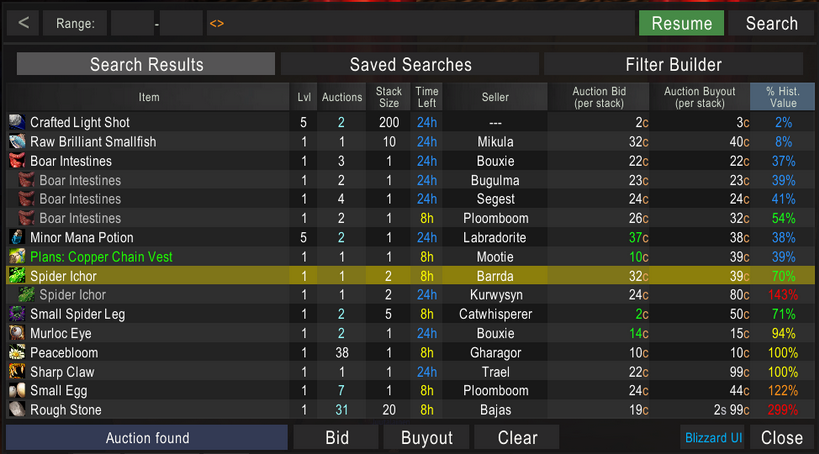Click the Small Egg item icon

17,391
